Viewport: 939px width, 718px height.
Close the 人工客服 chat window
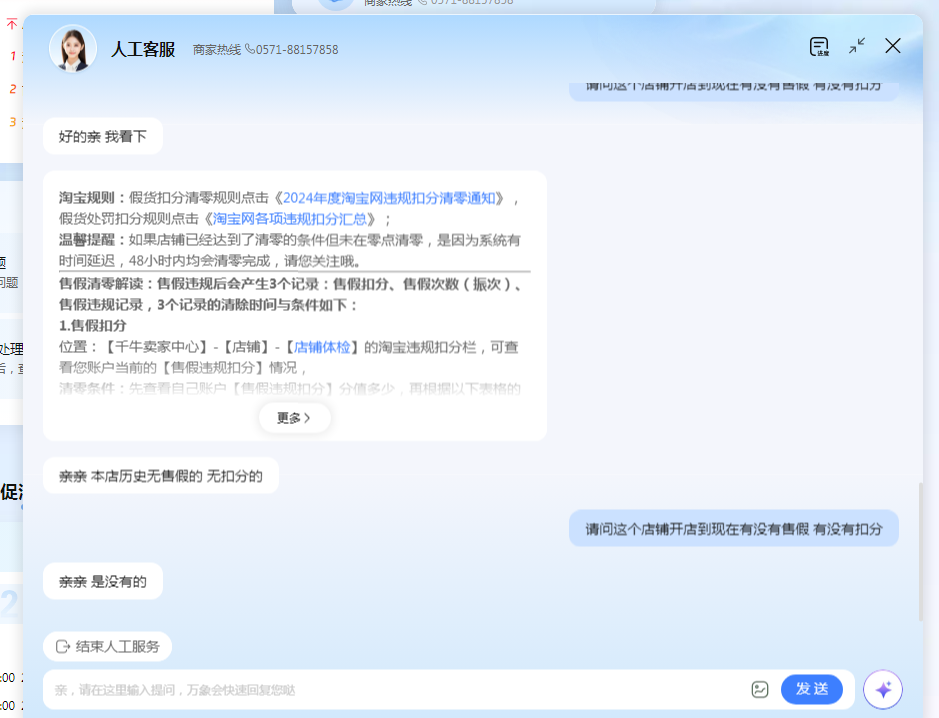tap(892, 46)
